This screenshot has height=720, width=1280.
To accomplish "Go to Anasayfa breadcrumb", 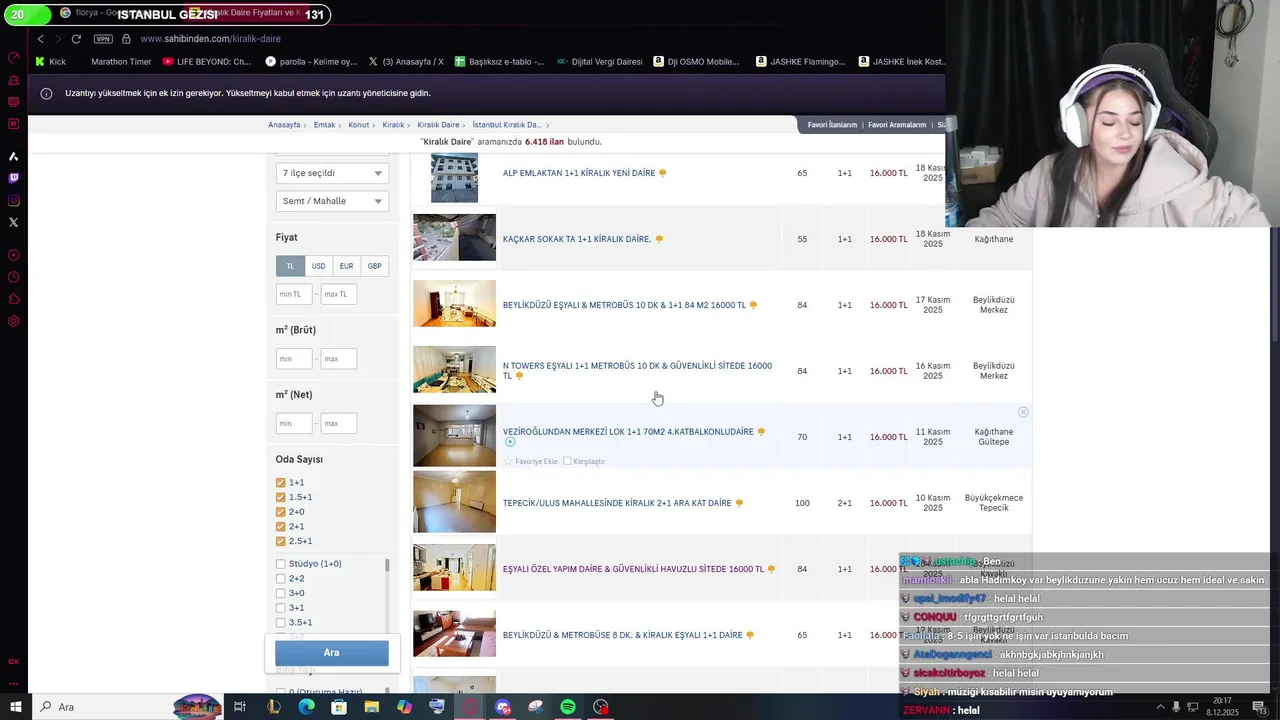I will coord(284,125).
